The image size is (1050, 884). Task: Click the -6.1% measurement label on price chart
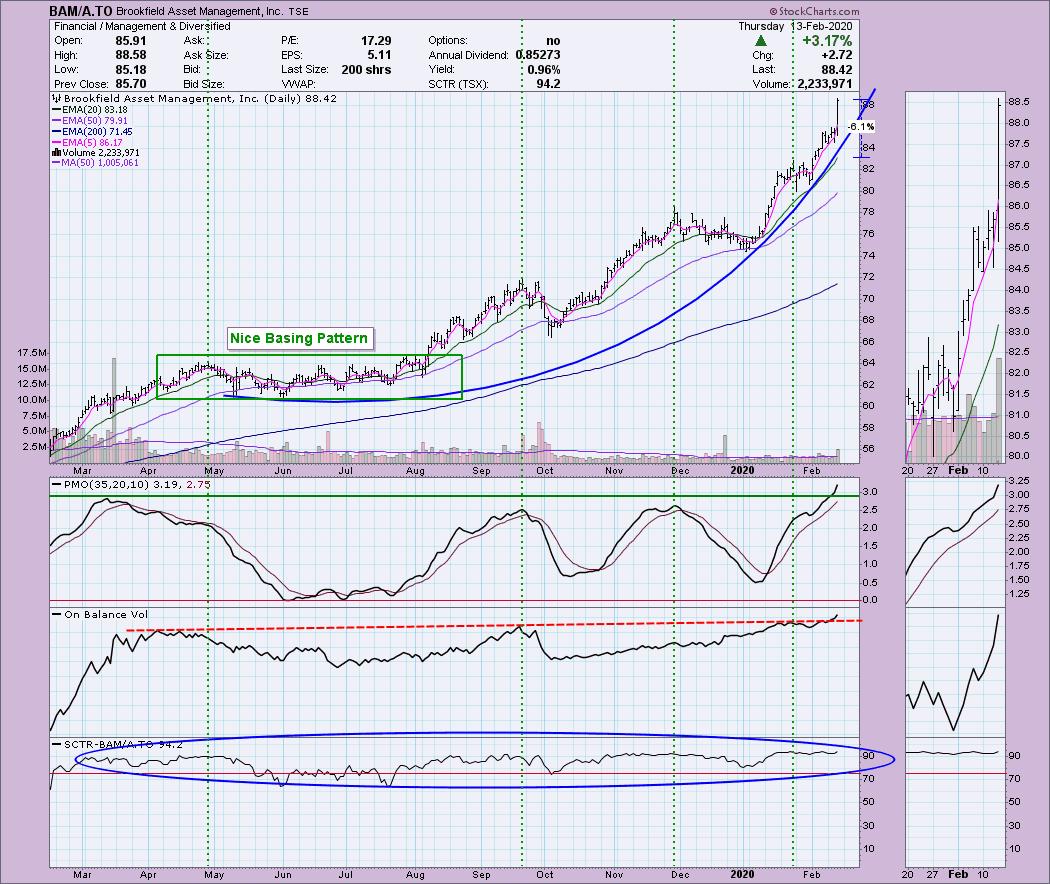point(860,127)
